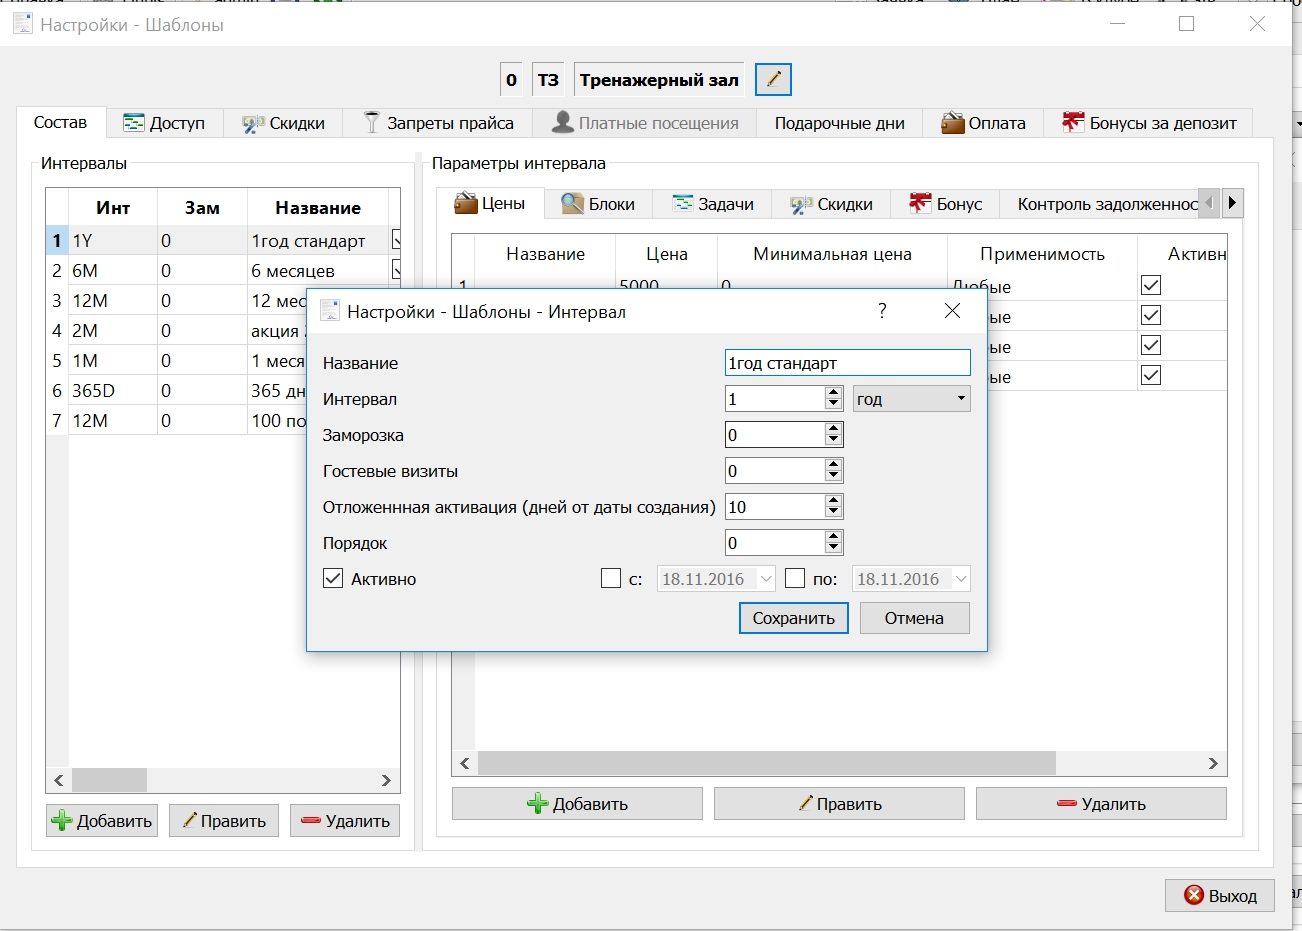Viewport: 1302px width, 931px height.
Task: Click the Выход red cross icon
Action: [1194, 895]
